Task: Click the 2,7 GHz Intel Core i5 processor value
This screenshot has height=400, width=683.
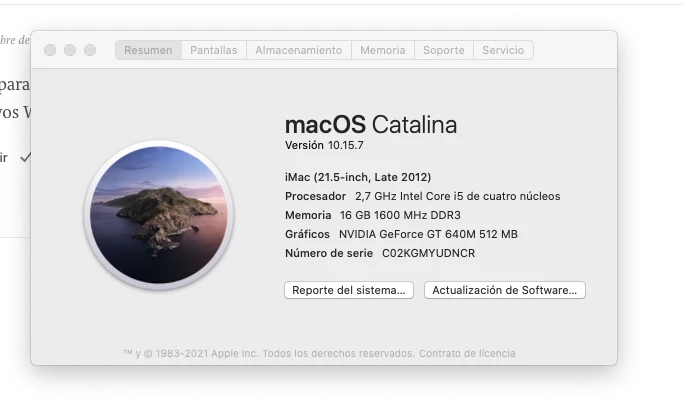Action: coord(457,197)
